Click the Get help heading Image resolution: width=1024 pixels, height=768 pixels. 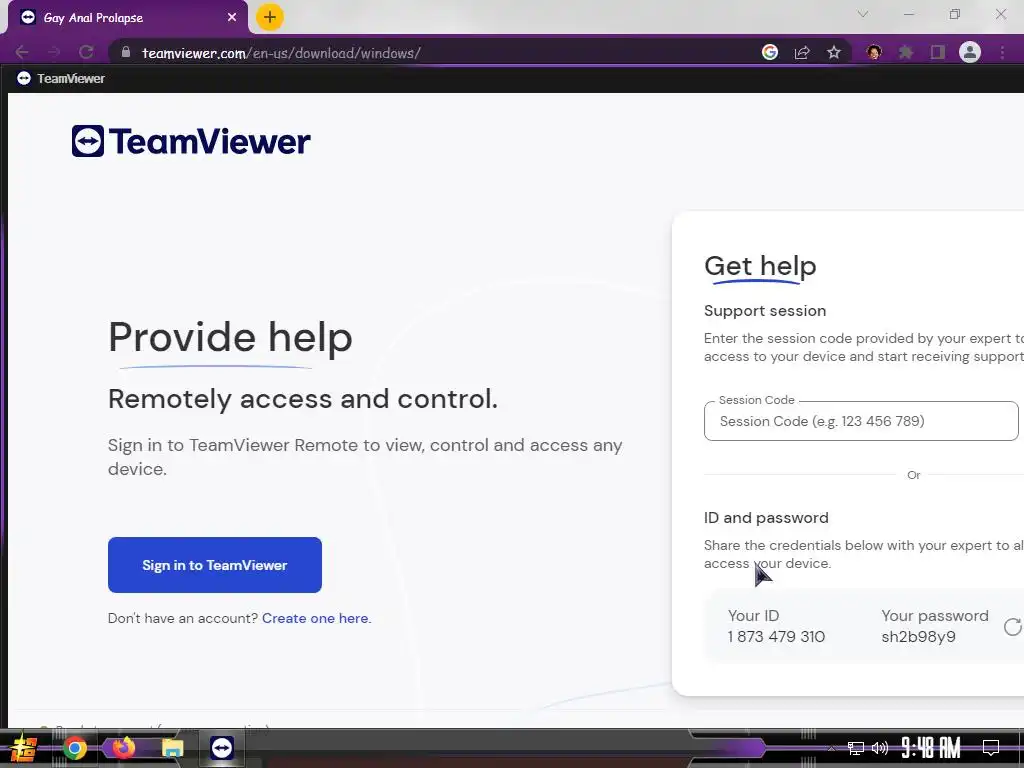[x=760, y=266]
